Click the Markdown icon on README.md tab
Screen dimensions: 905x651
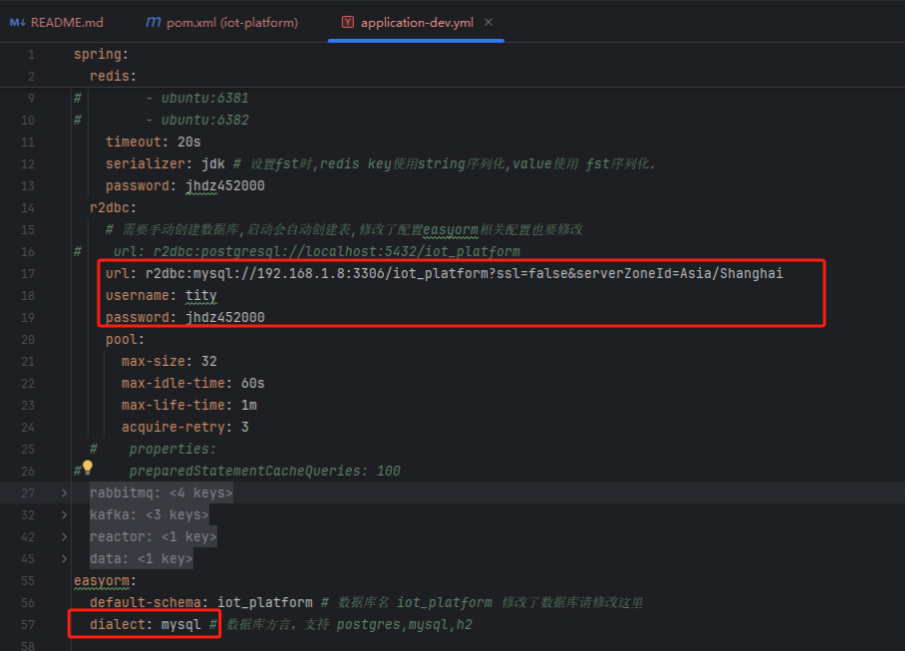pos(17,20)
